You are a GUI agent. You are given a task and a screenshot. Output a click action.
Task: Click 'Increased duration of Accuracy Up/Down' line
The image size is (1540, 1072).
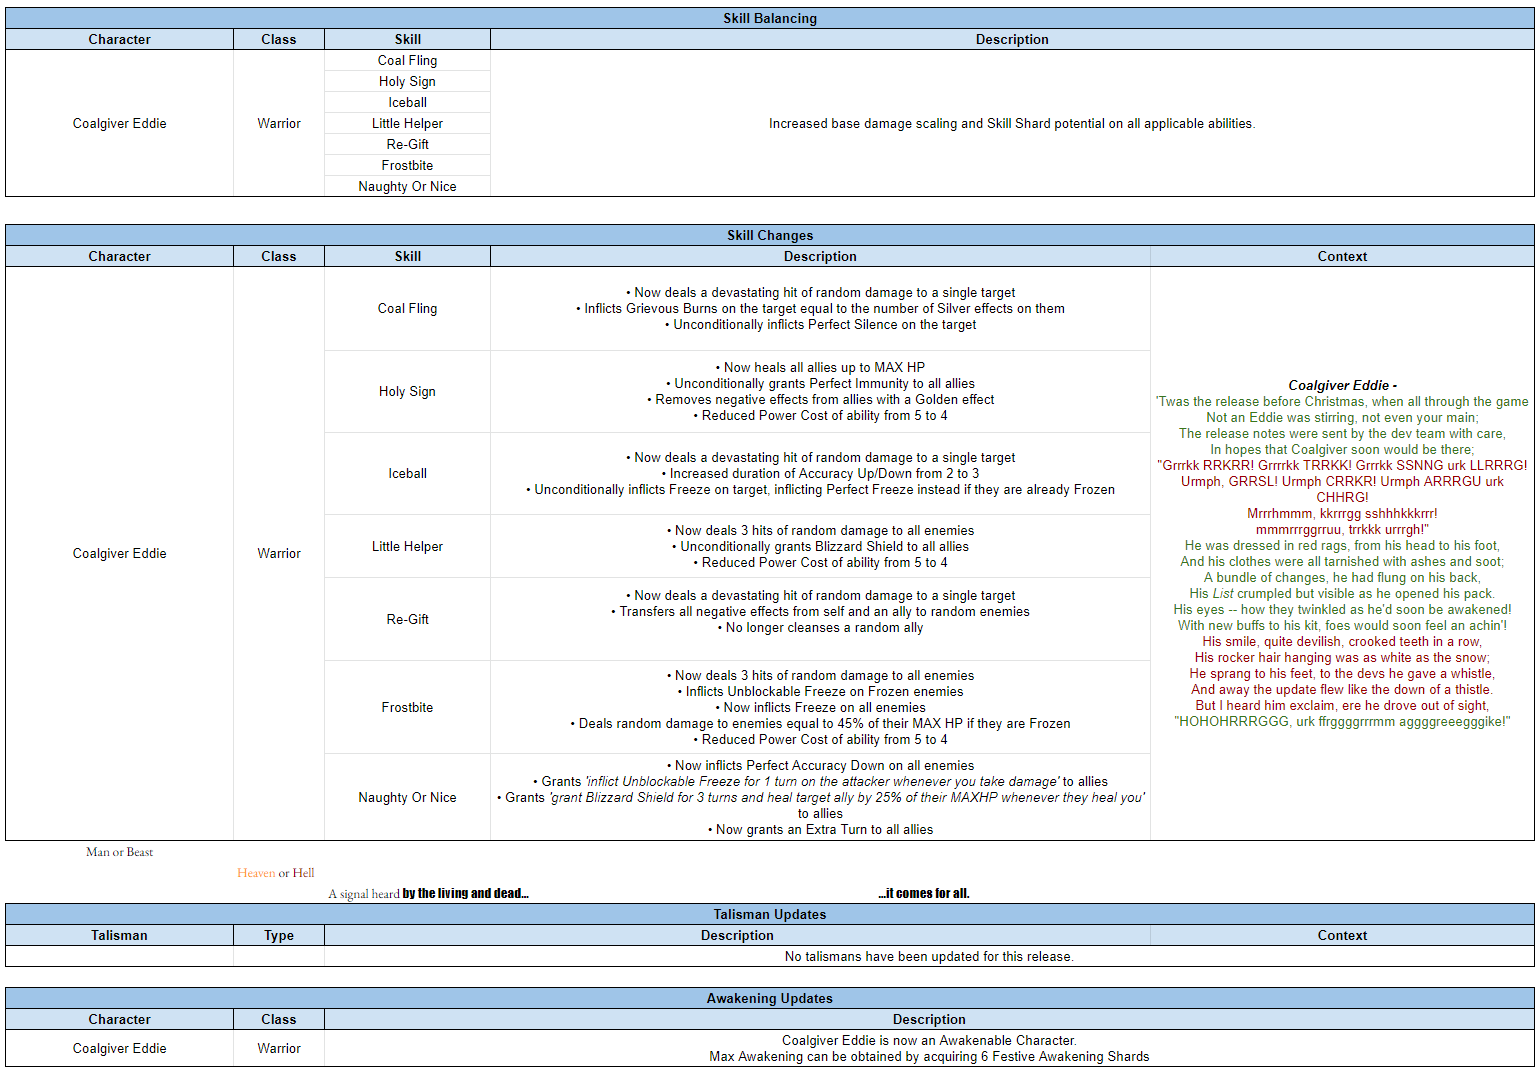click(x=820, y=473)
